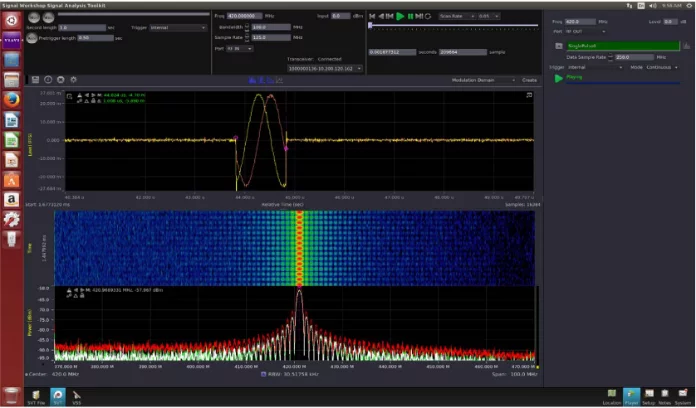This screenshot has height=408, width=696.
Task: Click the zoom icon in time plot corner
Action: click(70, 96)
